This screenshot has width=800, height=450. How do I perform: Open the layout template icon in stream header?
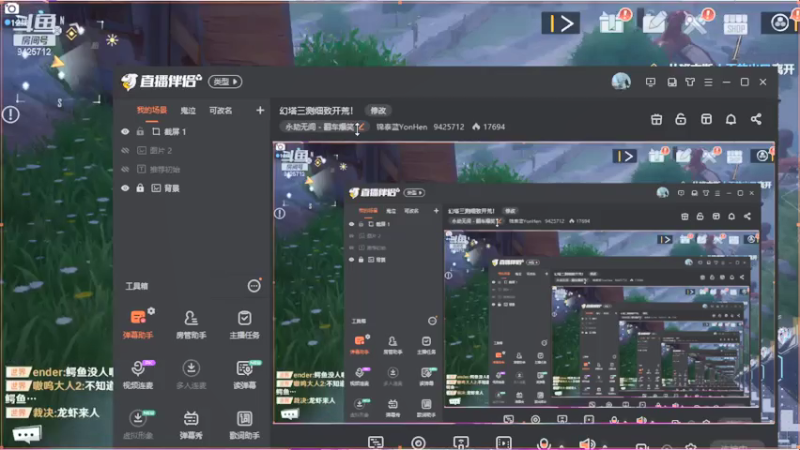coord(706,119)
